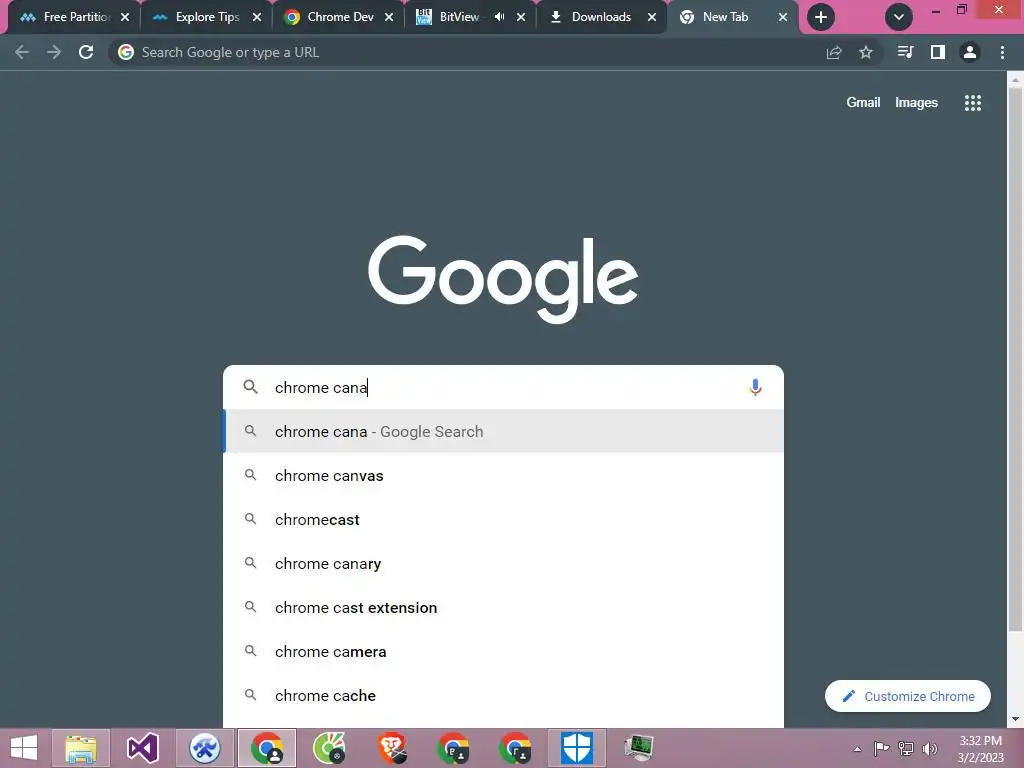Open the system monitor taskbar icon

pyautogui.click(x=639, y=748)
